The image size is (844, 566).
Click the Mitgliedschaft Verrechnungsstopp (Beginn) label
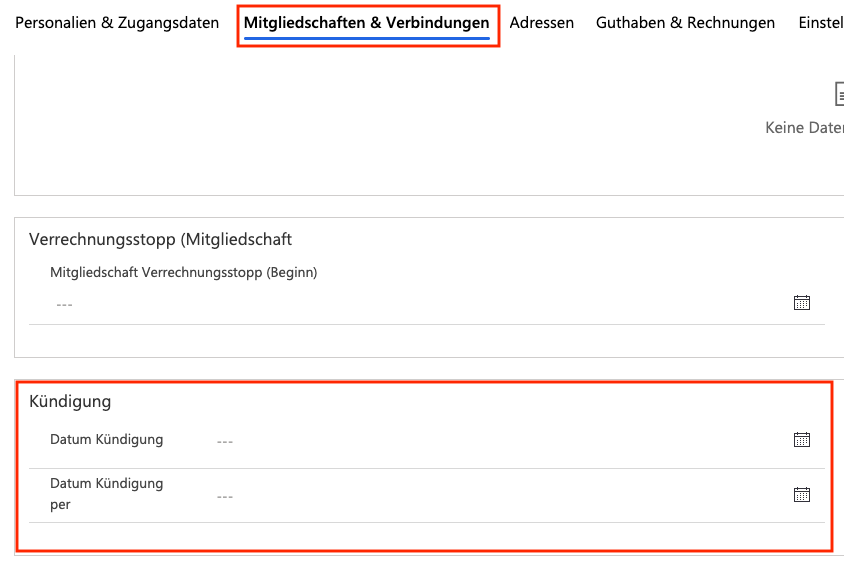pyautogui.click(x=183, y=272)
